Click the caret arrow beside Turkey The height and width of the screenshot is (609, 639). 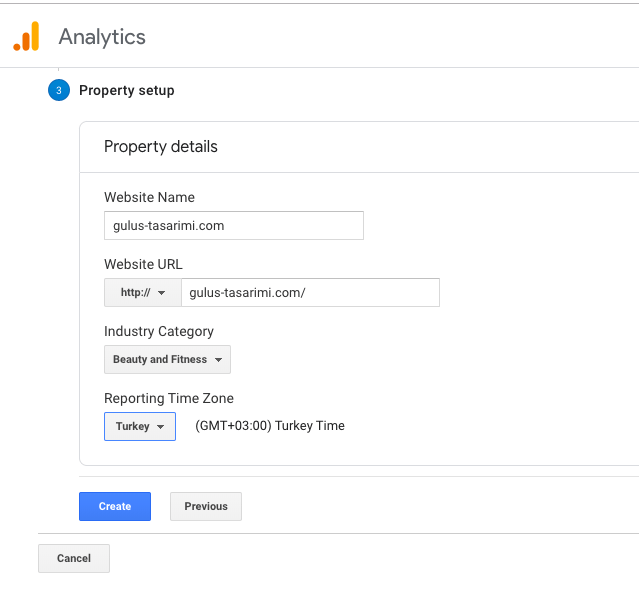[161, 427]
